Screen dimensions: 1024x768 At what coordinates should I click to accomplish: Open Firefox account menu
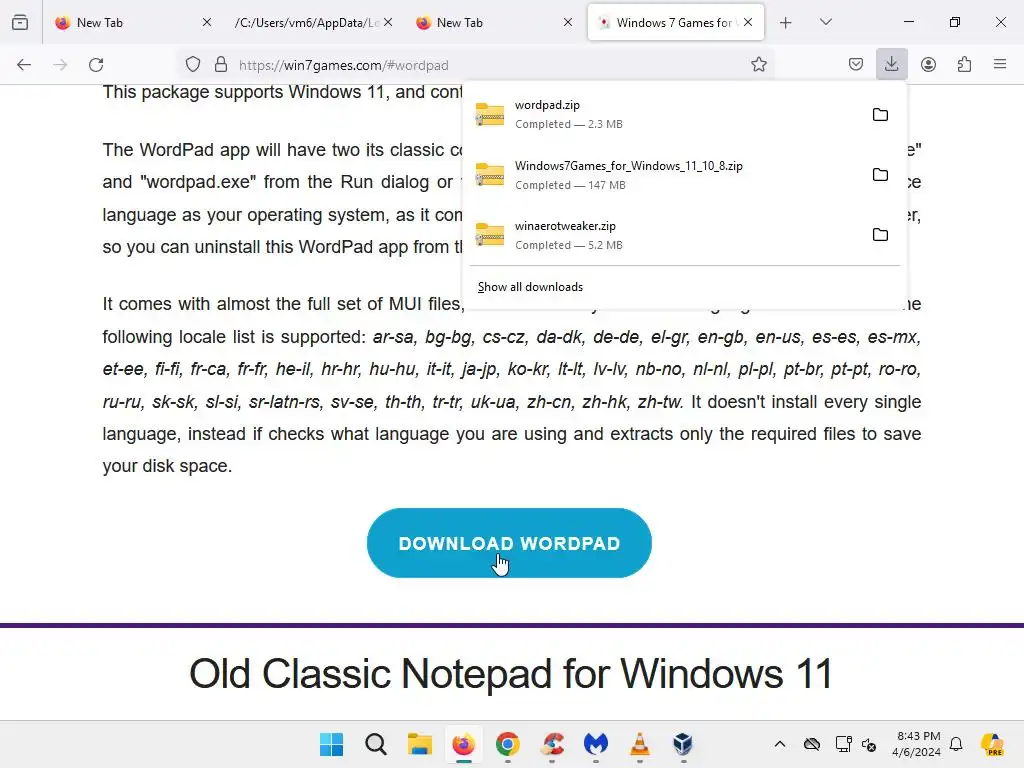point(928,65)
